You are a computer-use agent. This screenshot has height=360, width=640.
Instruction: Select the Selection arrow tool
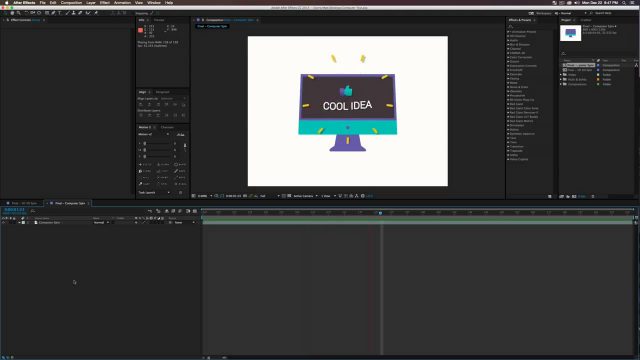(5, 13)
